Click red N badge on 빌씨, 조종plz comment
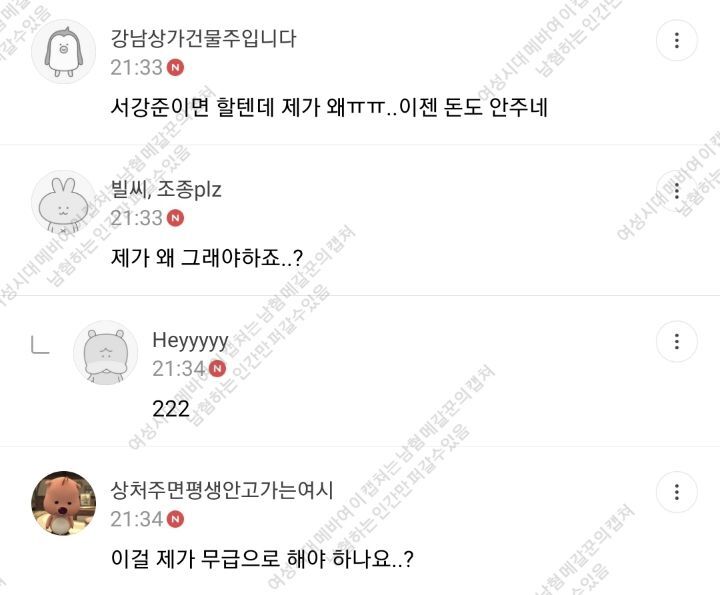 pyautogui.click(x=175, y=218)
